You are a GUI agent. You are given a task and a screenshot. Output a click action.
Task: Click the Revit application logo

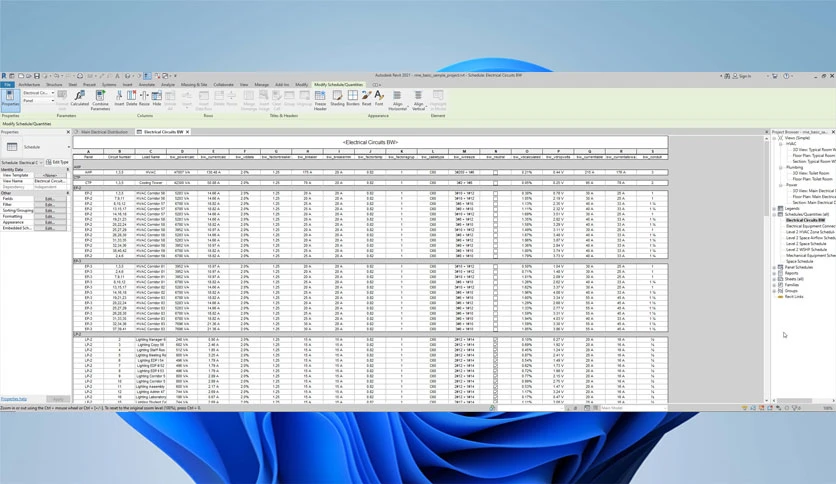point(4,76)
